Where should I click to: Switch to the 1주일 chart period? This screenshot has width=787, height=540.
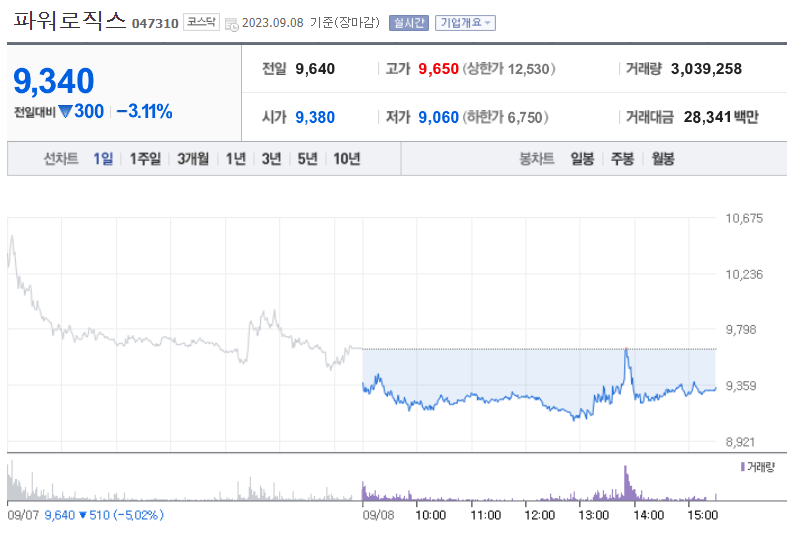click(145, 159)
